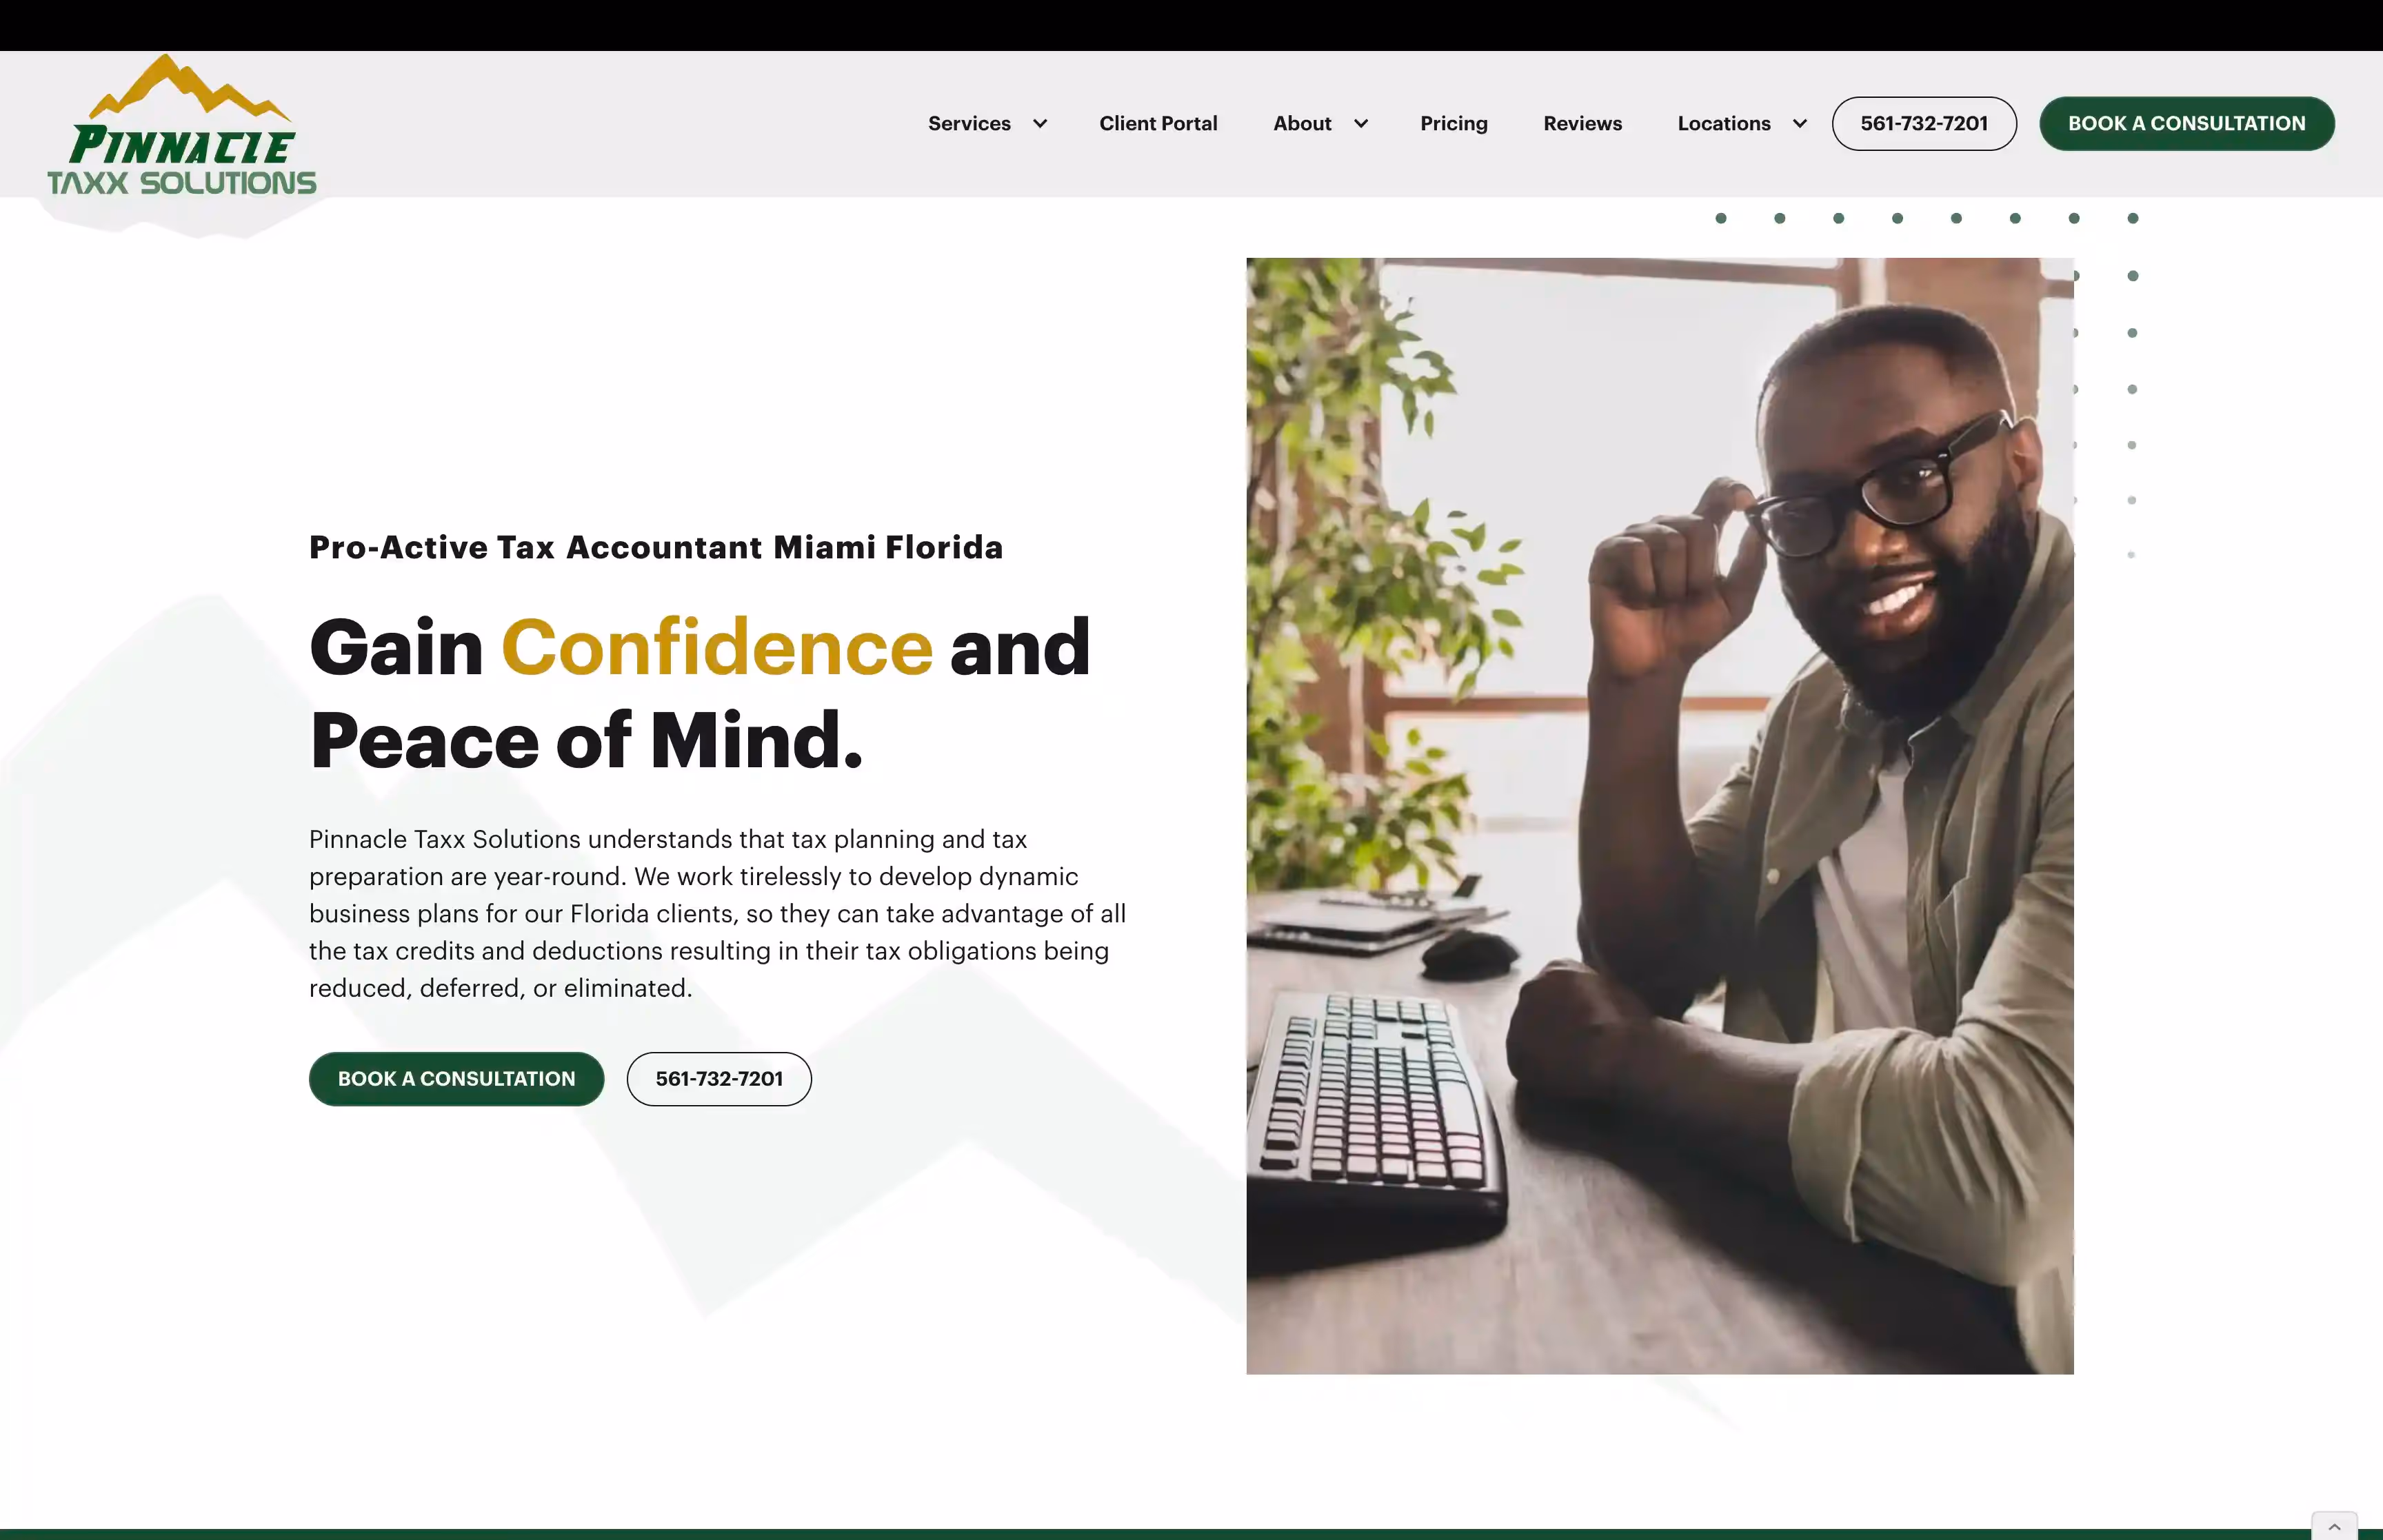The height and width of the screenshot is (1540, 2383).
Task: Select the About menu label
Action: (x=1302, y=124)
